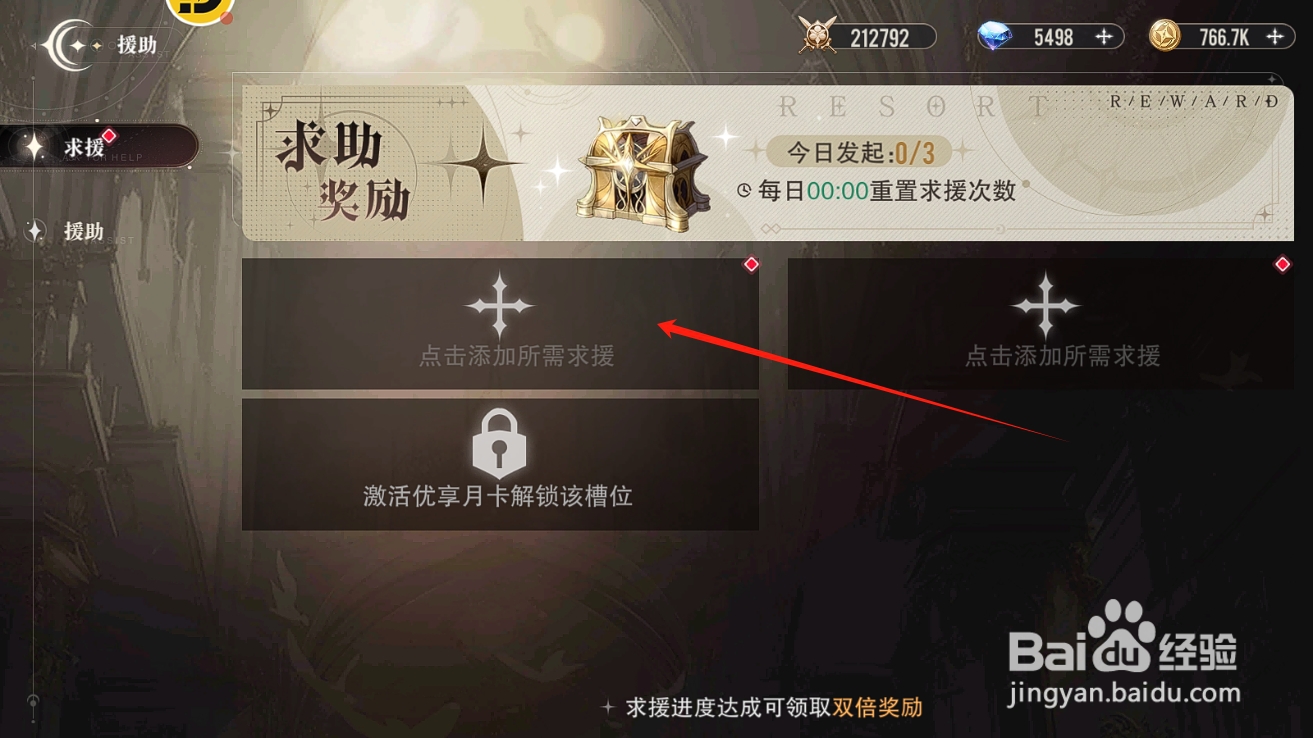Click the plus cross in left request slot

pos(499,304)
